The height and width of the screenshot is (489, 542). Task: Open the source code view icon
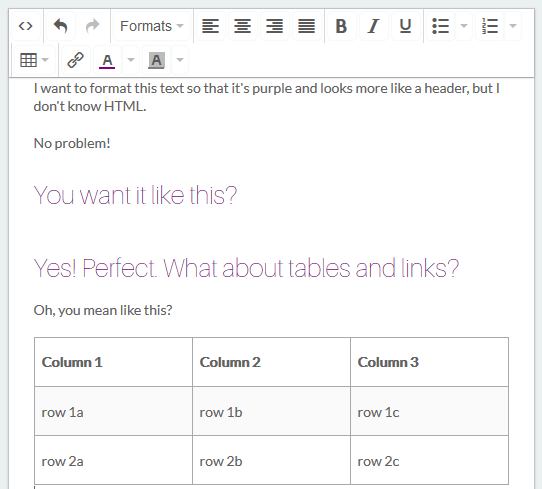click(26, 26)
